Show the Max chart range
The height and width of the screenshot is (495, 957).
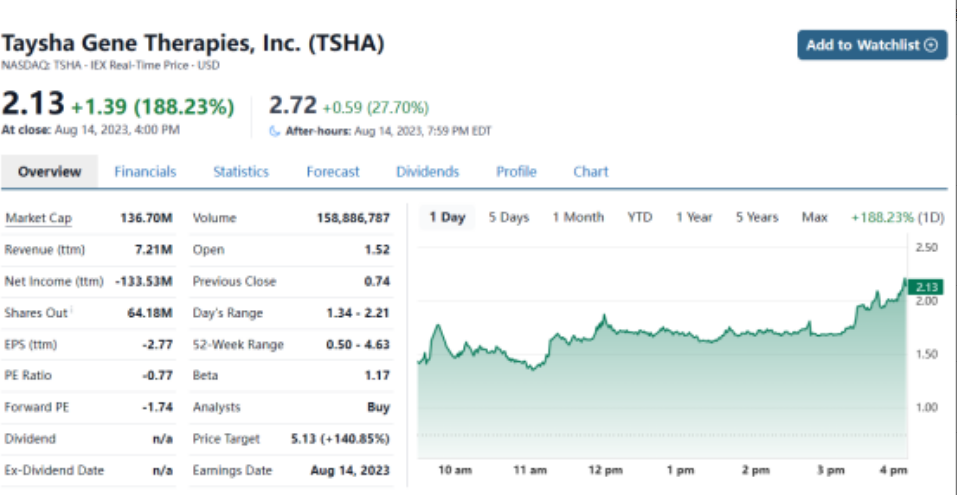pyautogui.click(x=814, y=218)
